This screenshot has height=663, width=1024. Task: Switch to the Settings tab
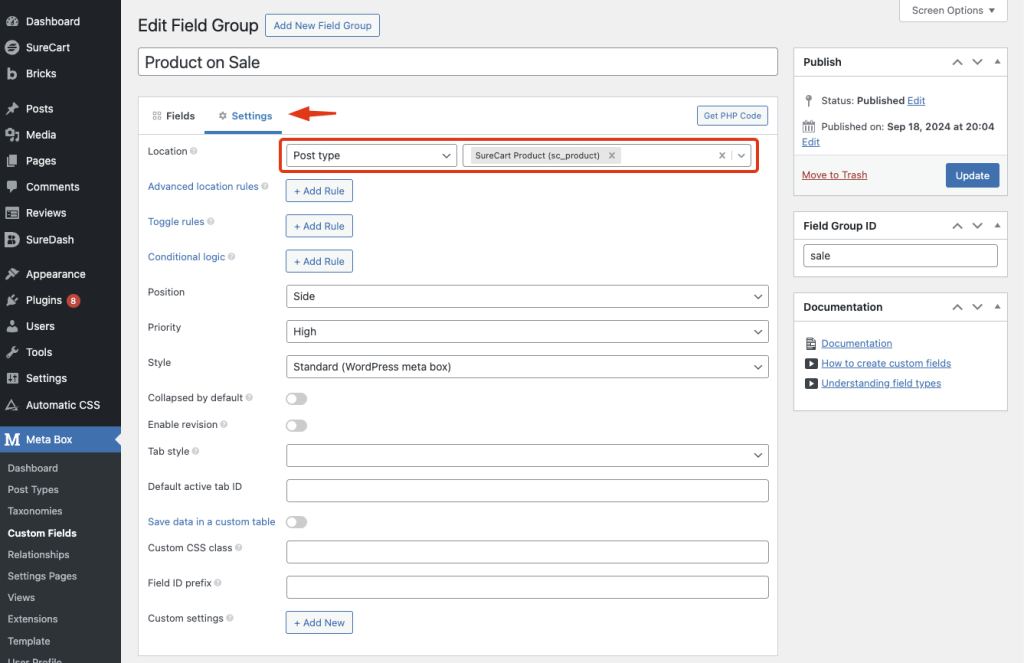[x=245, y=116]
